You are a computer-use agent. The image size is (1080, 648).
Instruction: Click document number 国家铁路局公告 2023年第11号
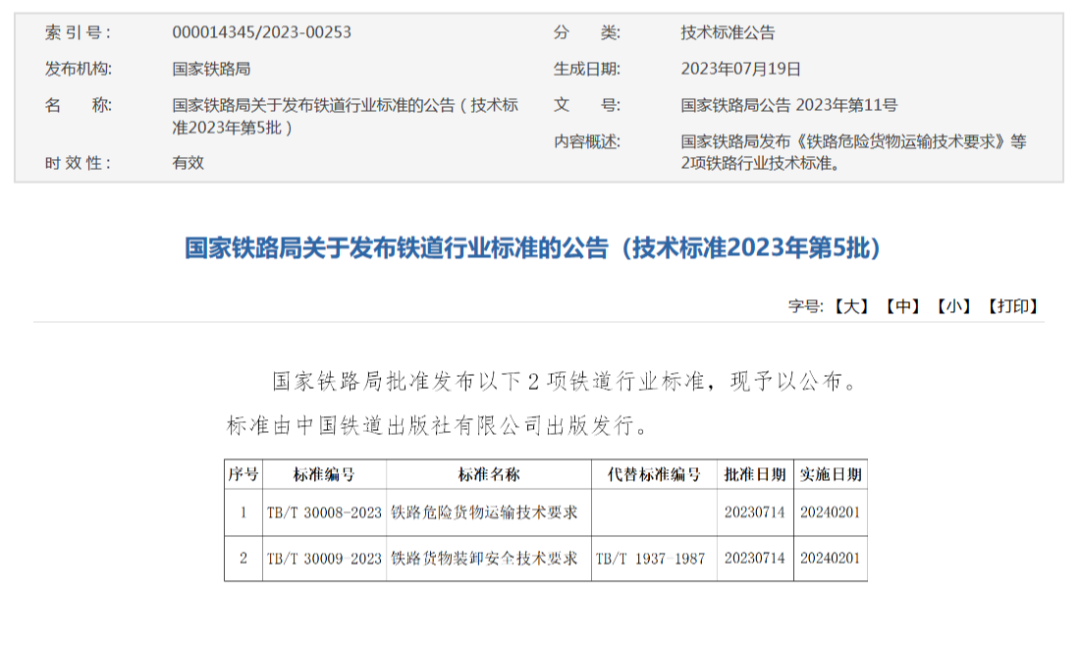(789, 105)
